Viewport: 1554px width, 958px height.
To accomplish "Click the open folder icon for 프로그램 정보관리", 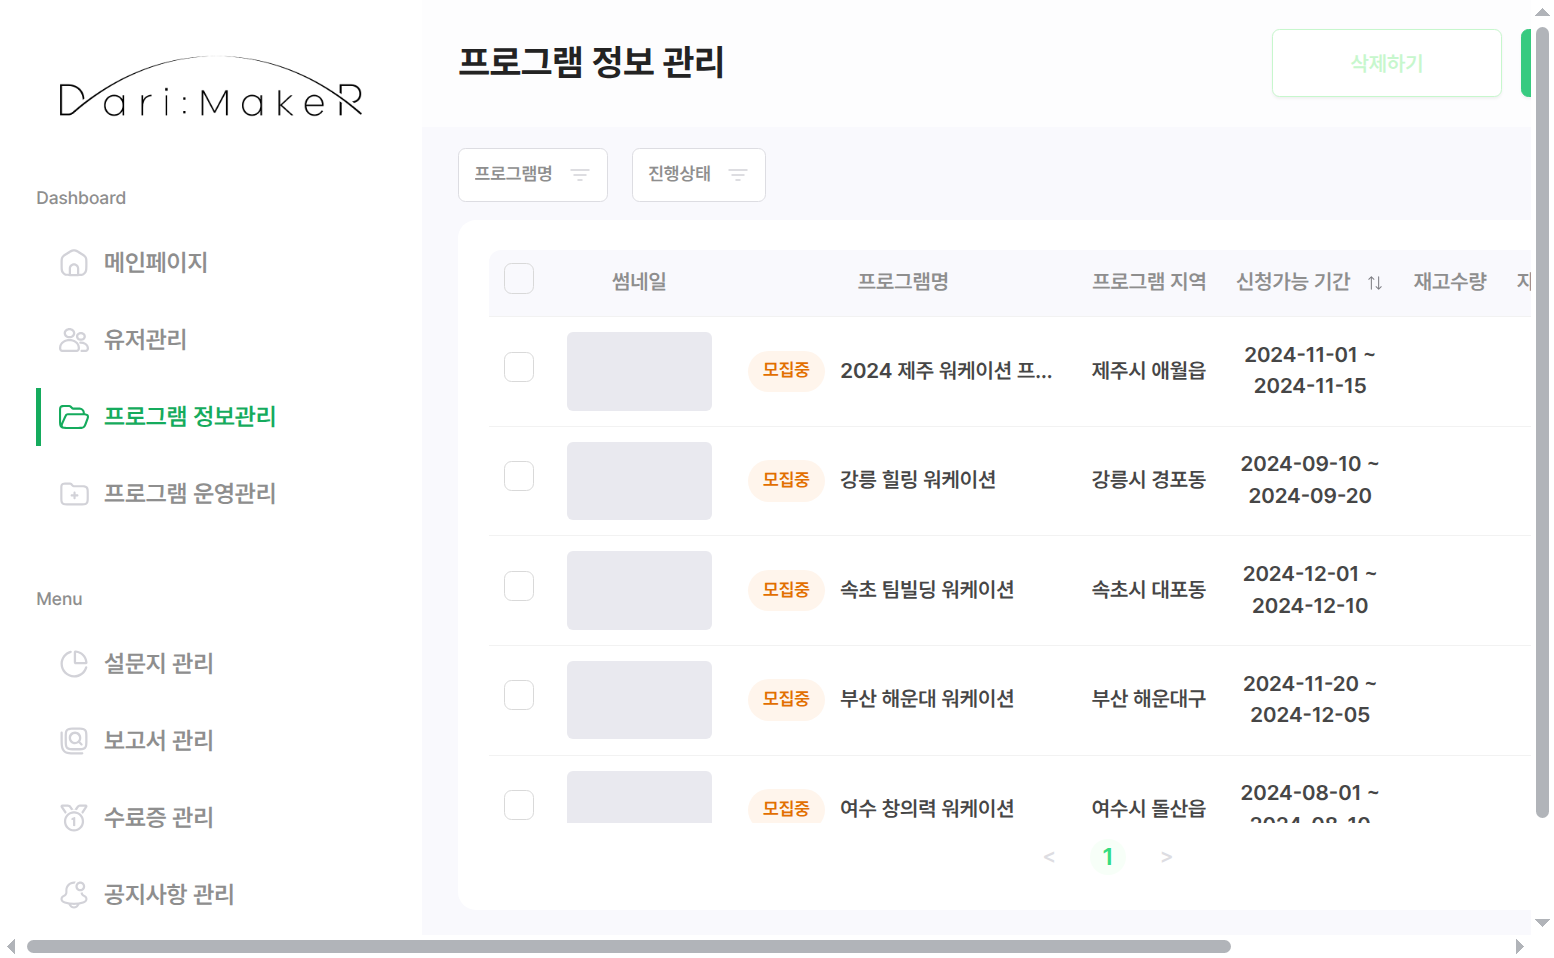I will [74, 417].
